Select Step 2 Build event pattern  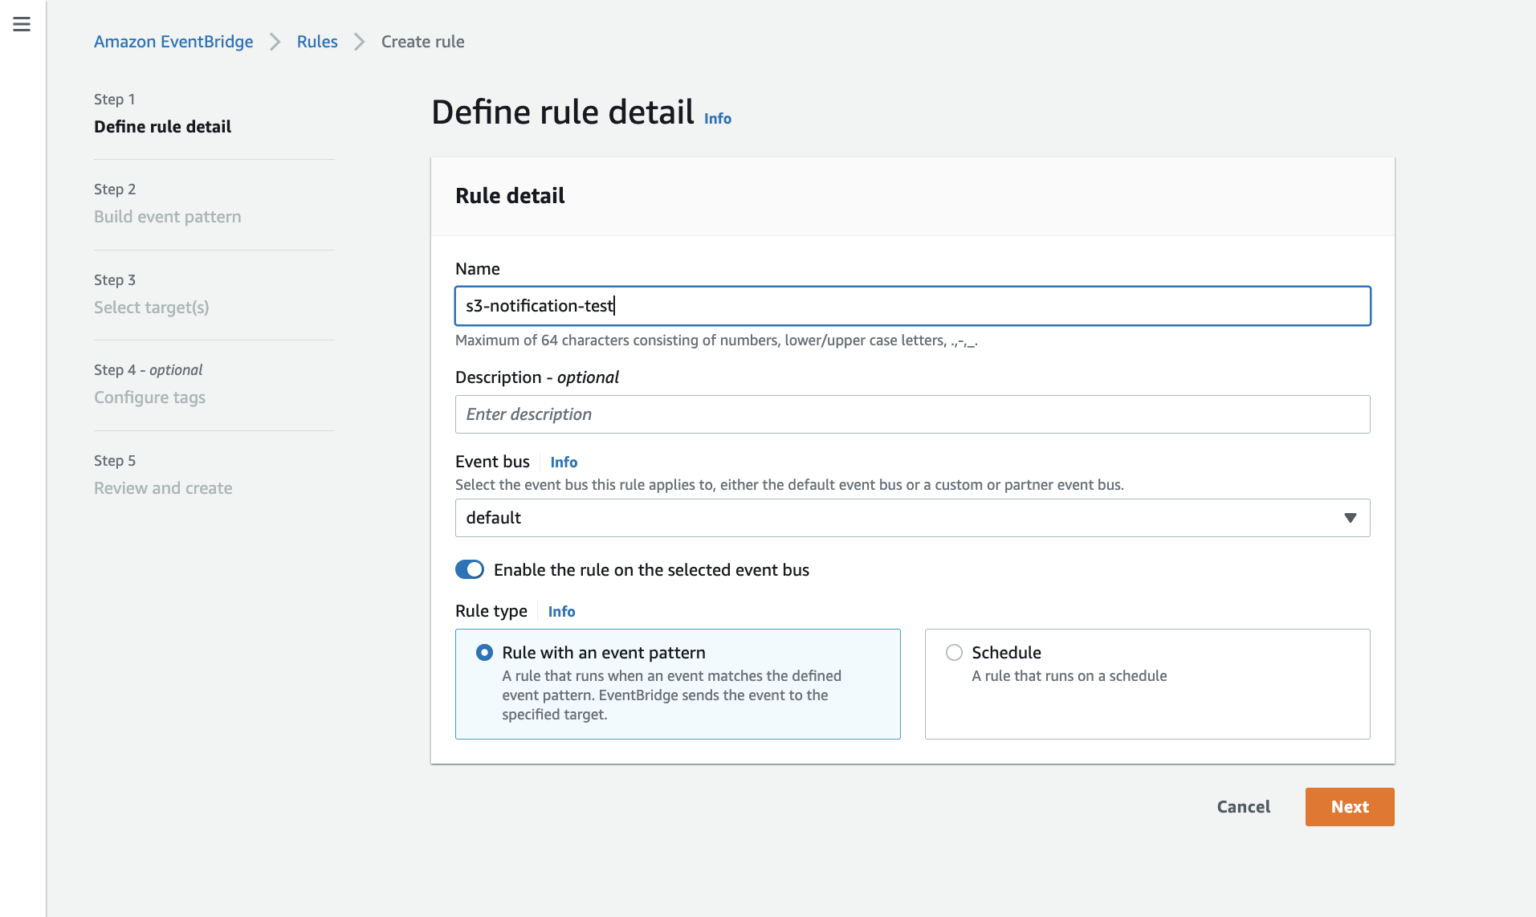[x=167, y=217]
